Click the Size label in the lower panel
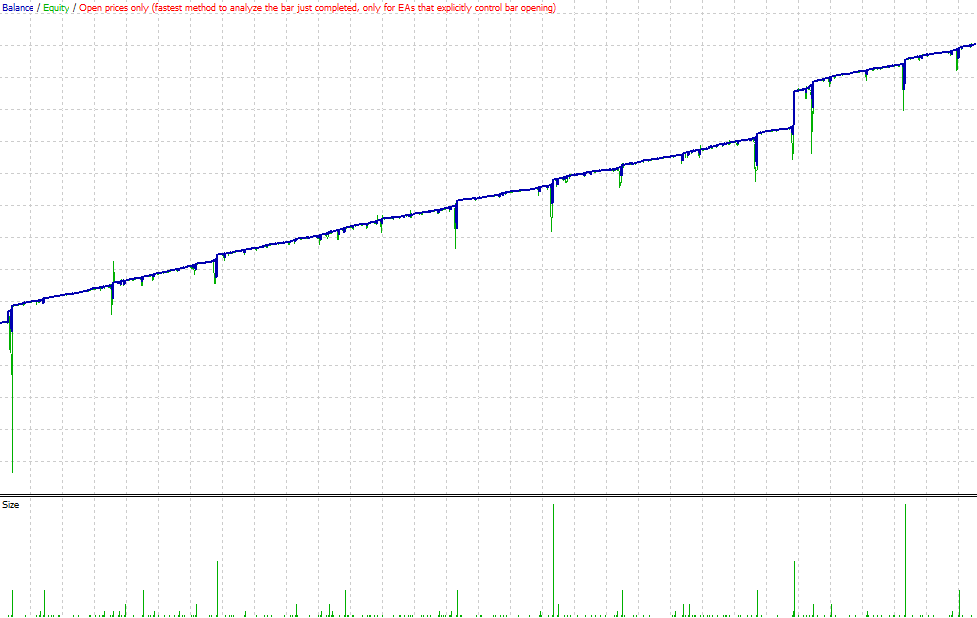977x618 pixels. (11, 505)
